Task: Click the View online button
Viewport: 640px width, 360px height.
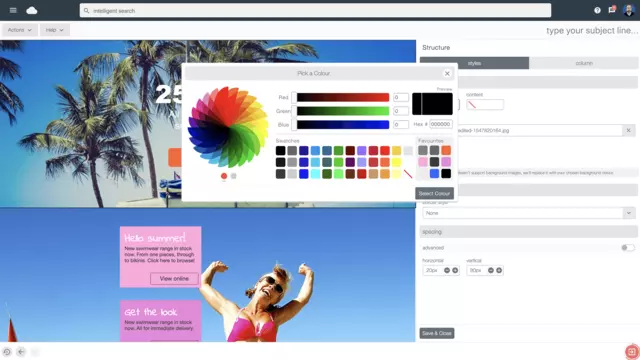Action: coord(174,278)
